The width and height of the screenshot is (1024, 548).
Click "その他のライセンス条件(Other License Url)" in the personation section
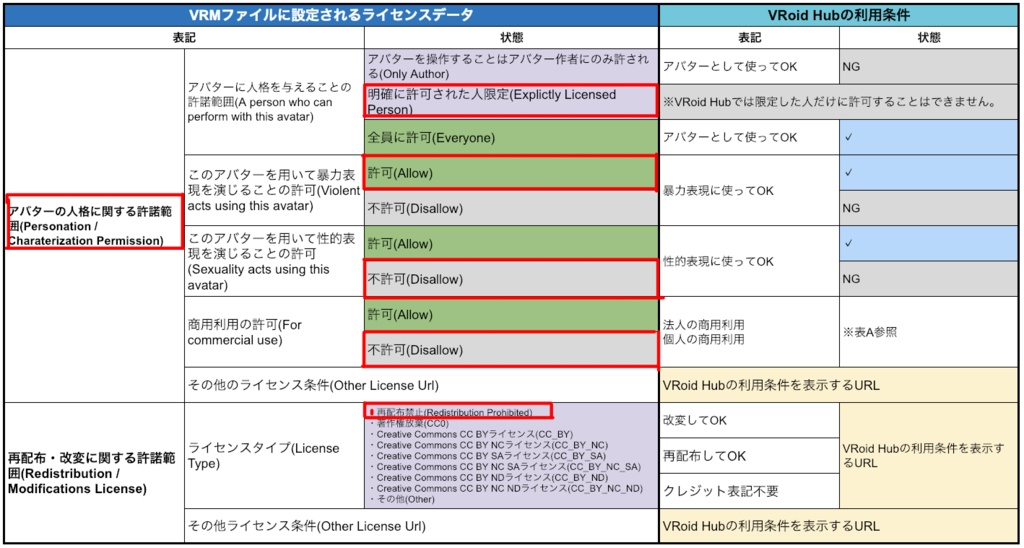(x=422, y=385)
